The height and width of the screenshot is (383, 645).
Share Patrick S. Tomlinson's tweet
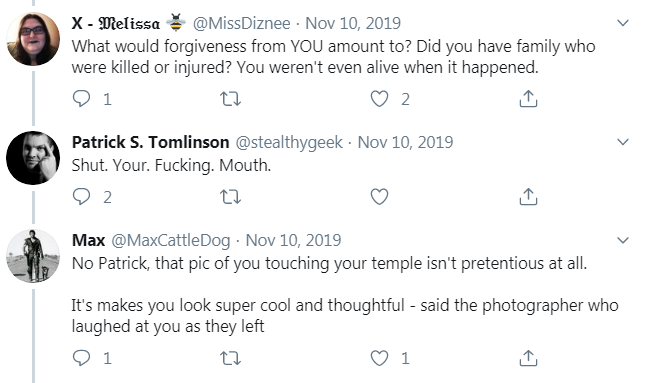click(528, 196)
